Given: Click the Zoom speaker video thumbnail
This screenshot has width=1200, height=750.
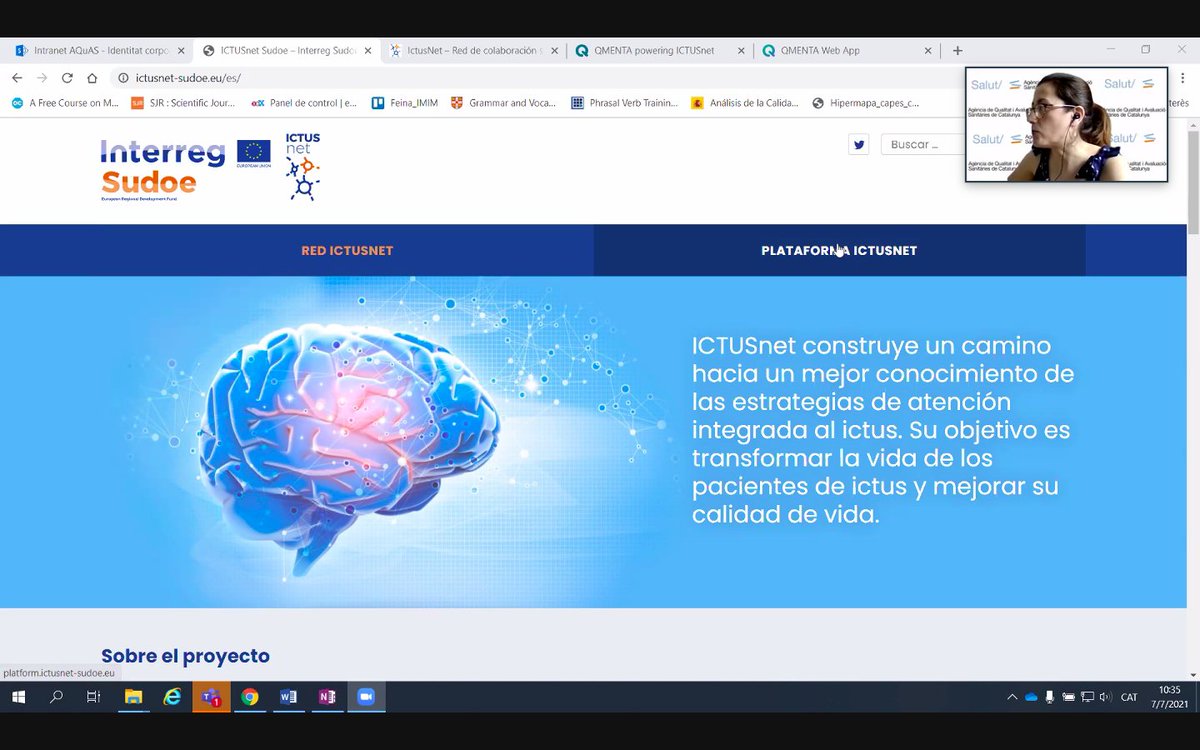Looking at the screenshot, I should pyautogui.click(x=1066, y=125).
